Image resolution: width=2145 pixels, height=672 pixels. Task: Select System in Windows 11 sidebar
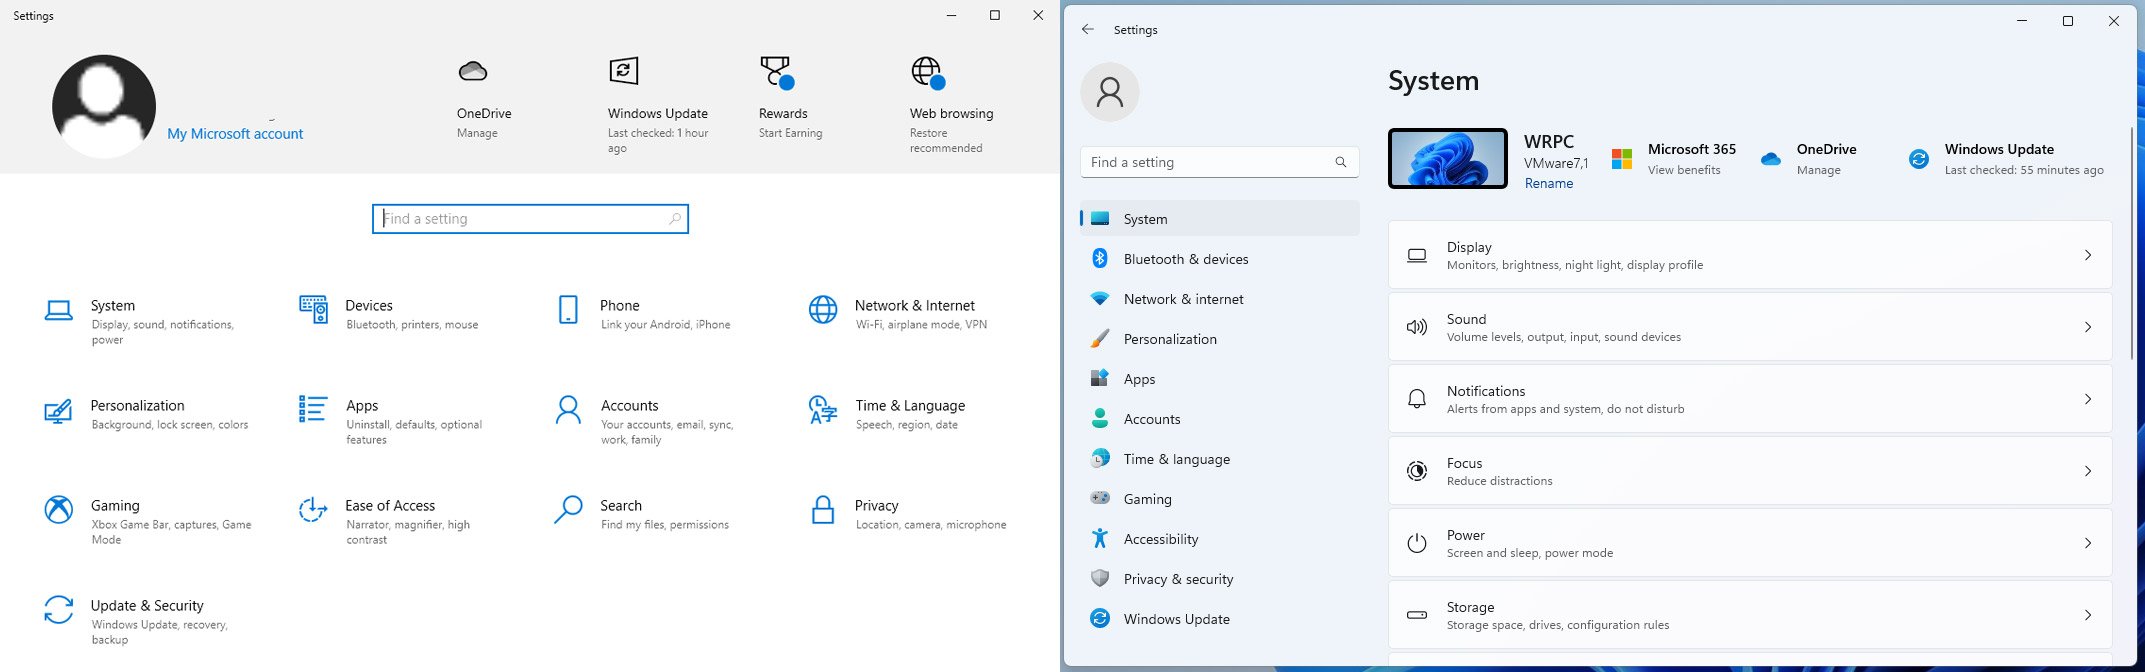coord(1220,219)
